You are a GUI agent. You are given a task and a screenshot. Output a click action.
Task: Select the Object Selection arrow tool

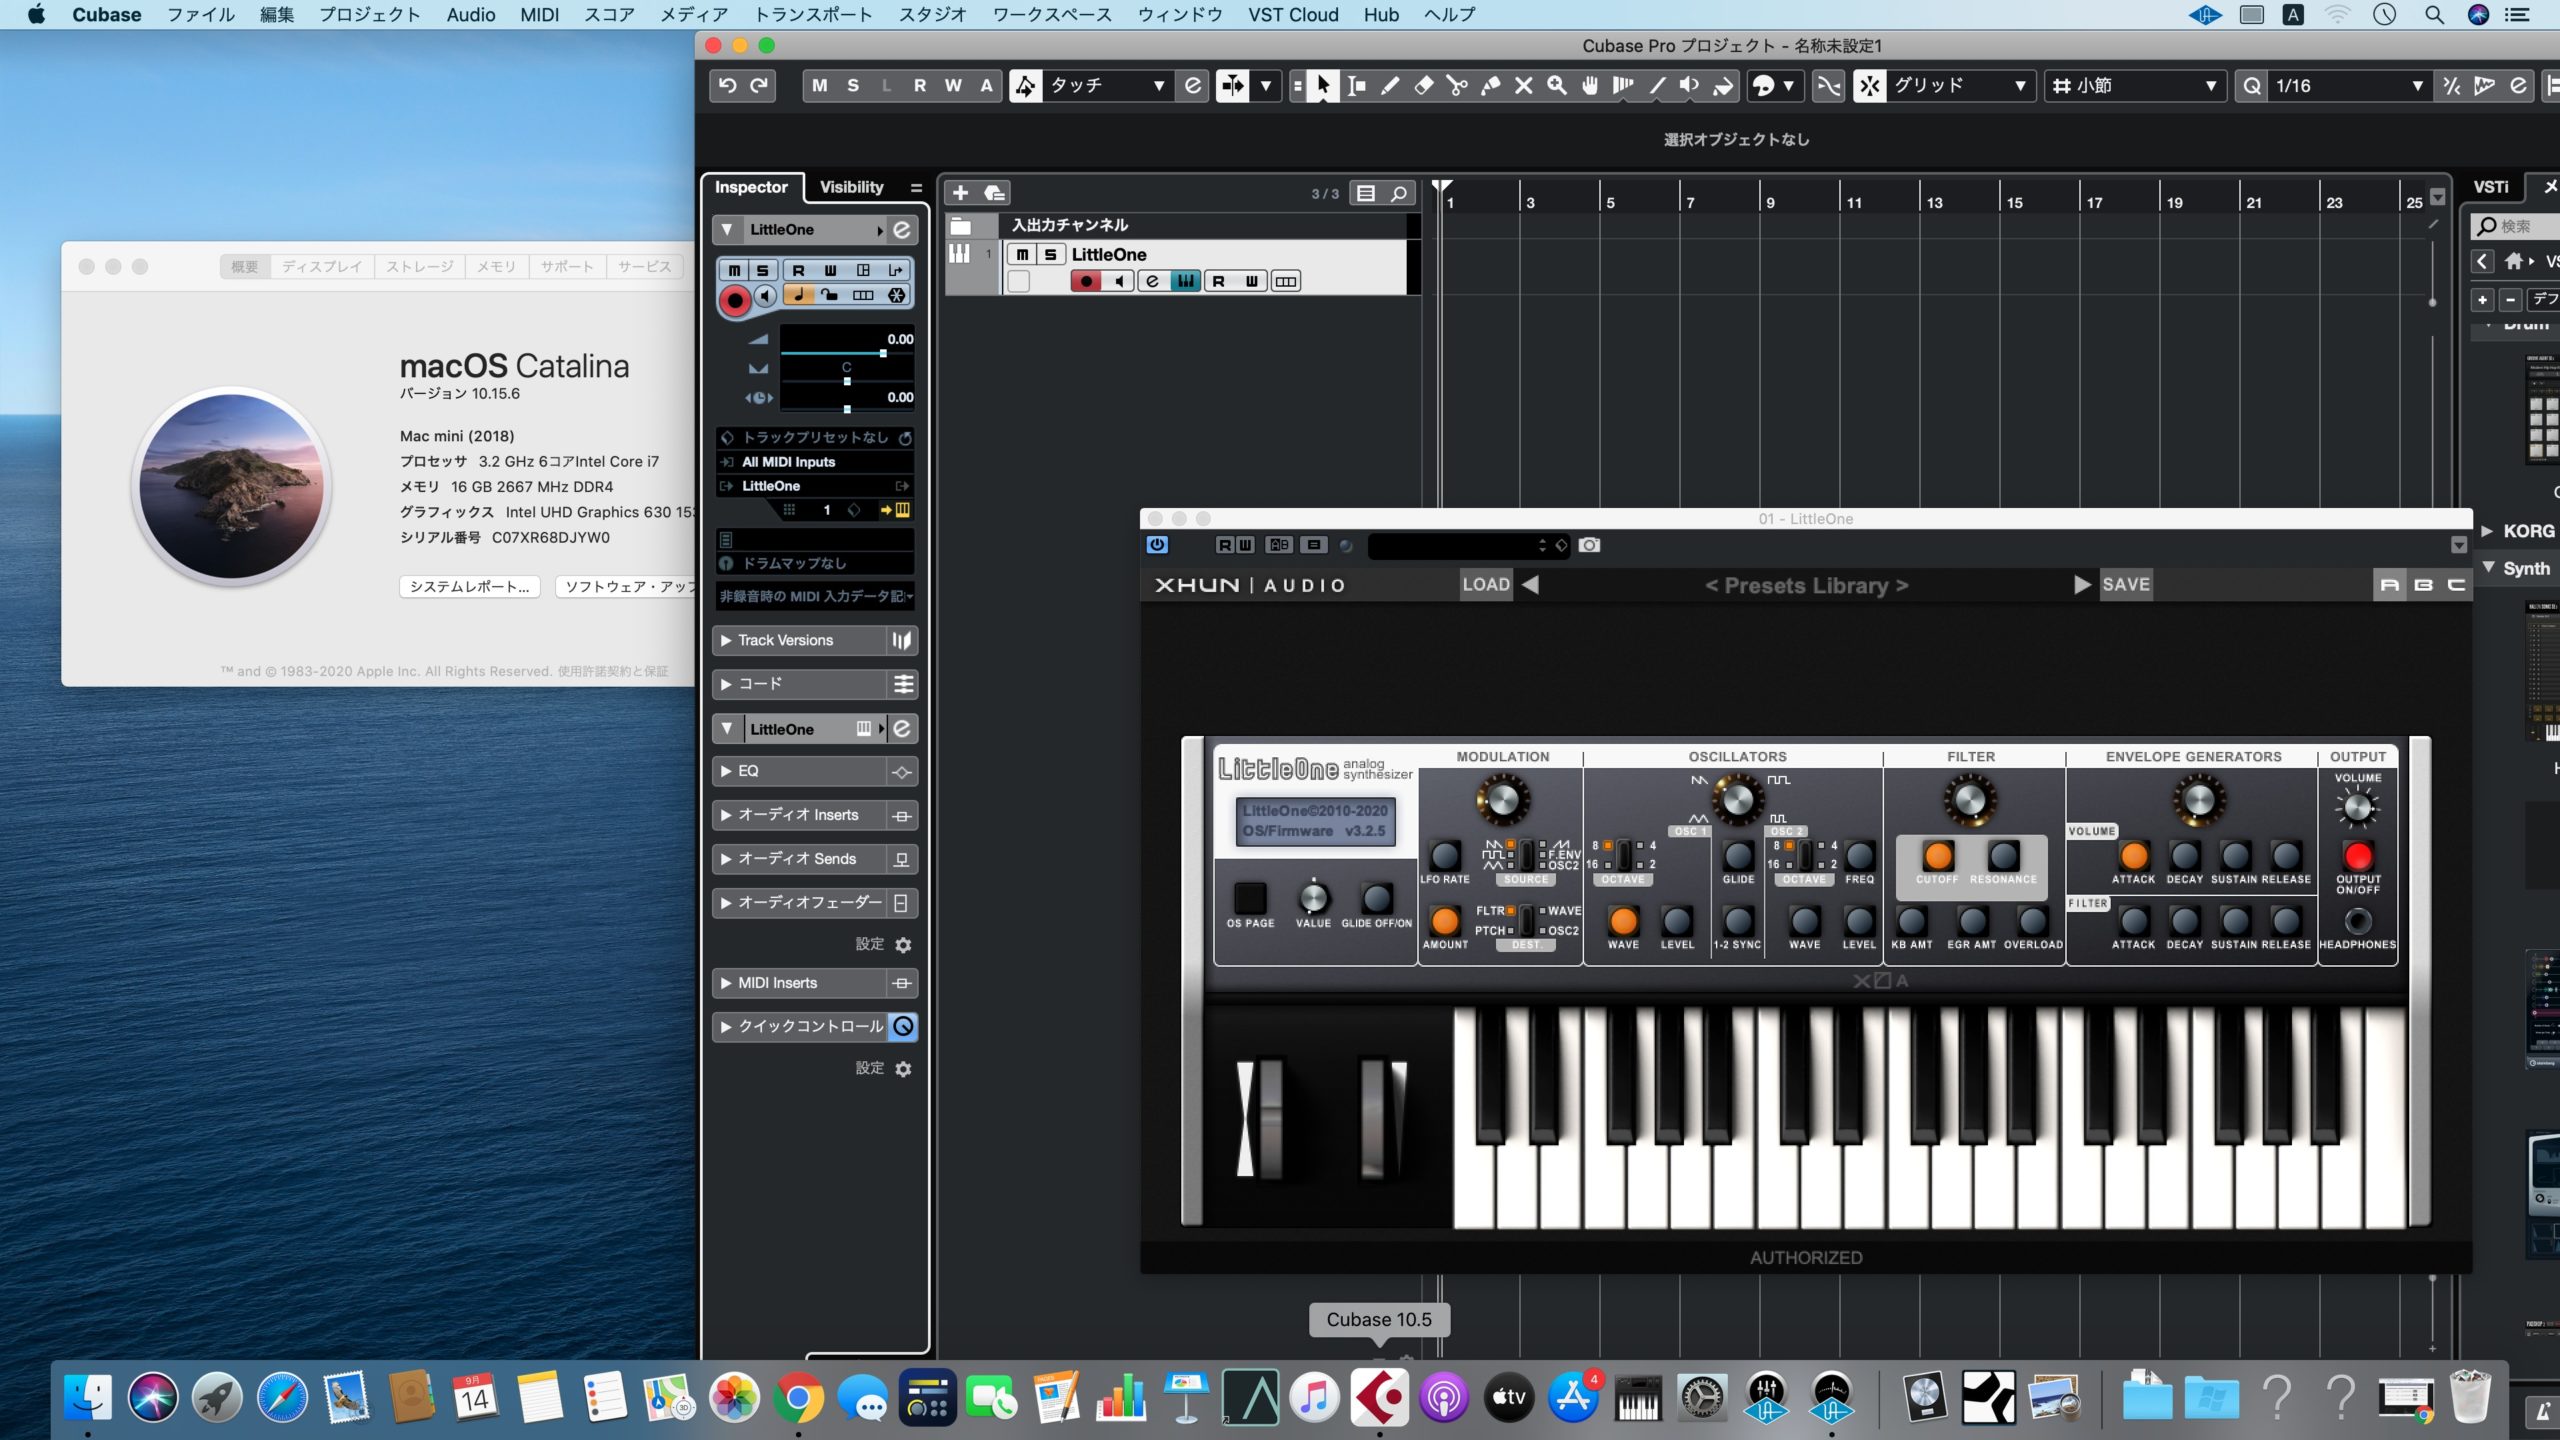coord(1322,86)
